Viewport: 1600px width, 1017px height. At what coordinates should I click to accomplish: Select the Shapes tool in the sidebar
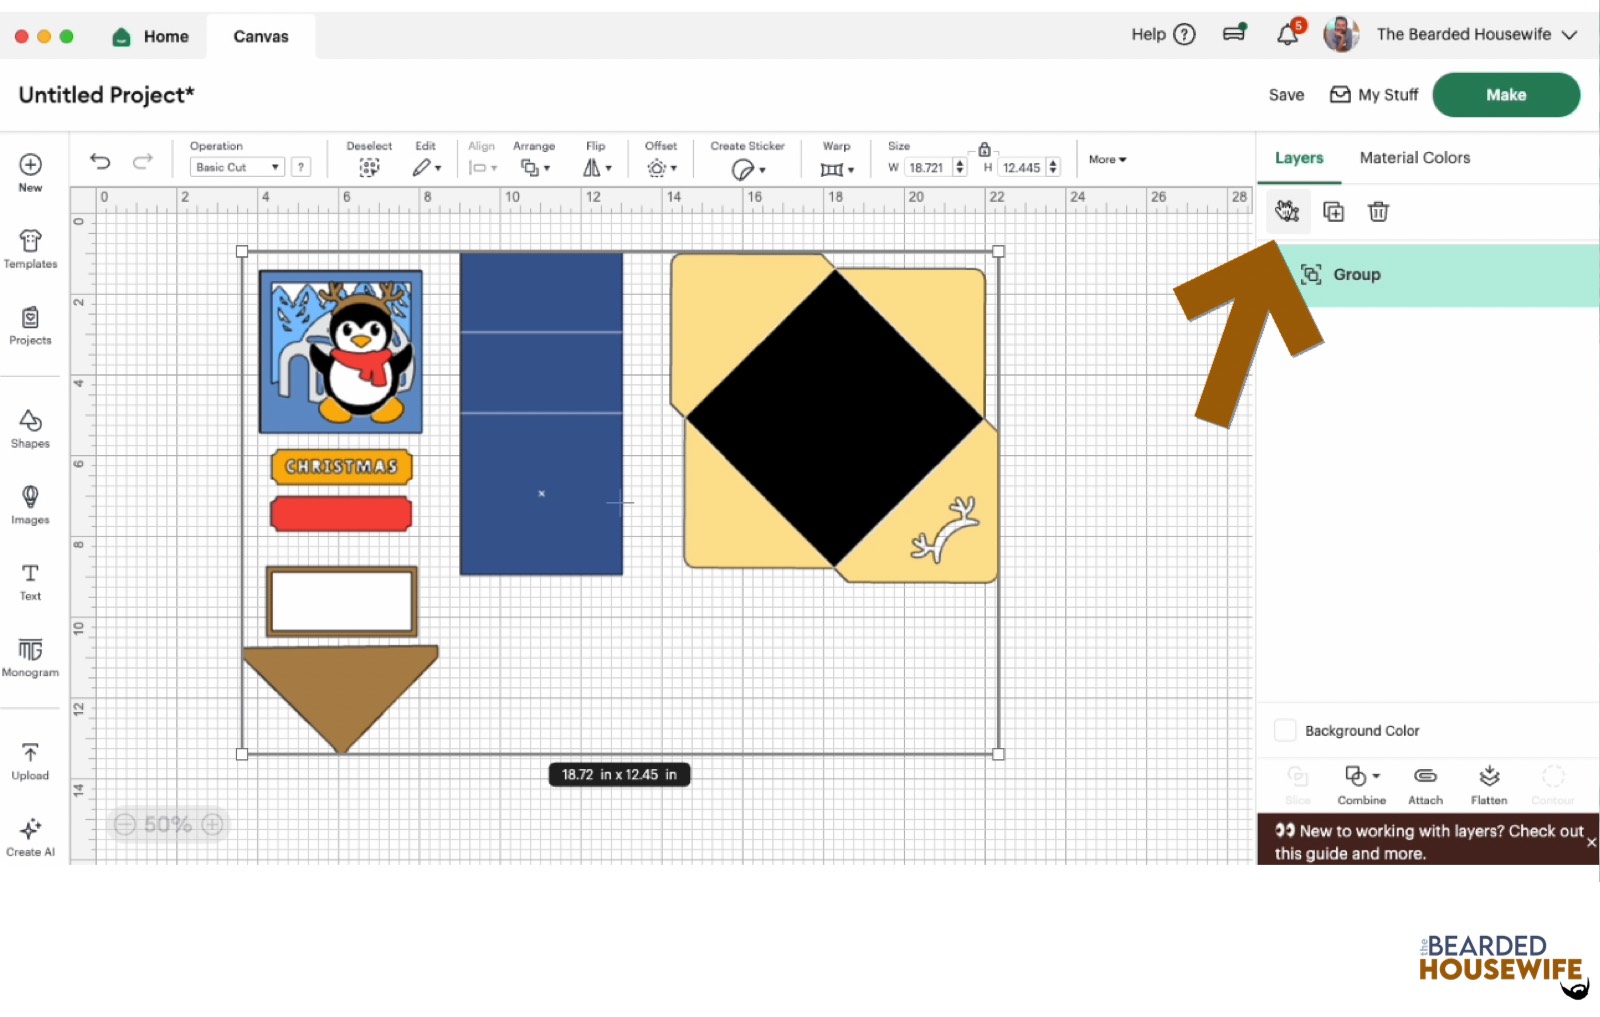tap(30, 427)
